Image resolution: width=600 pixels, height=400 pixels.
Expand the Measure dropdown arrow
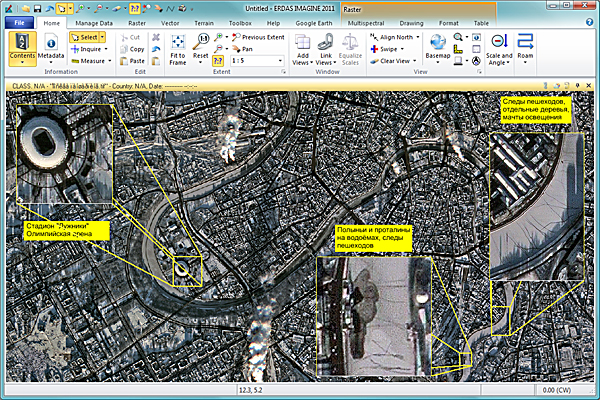[110, 61]
